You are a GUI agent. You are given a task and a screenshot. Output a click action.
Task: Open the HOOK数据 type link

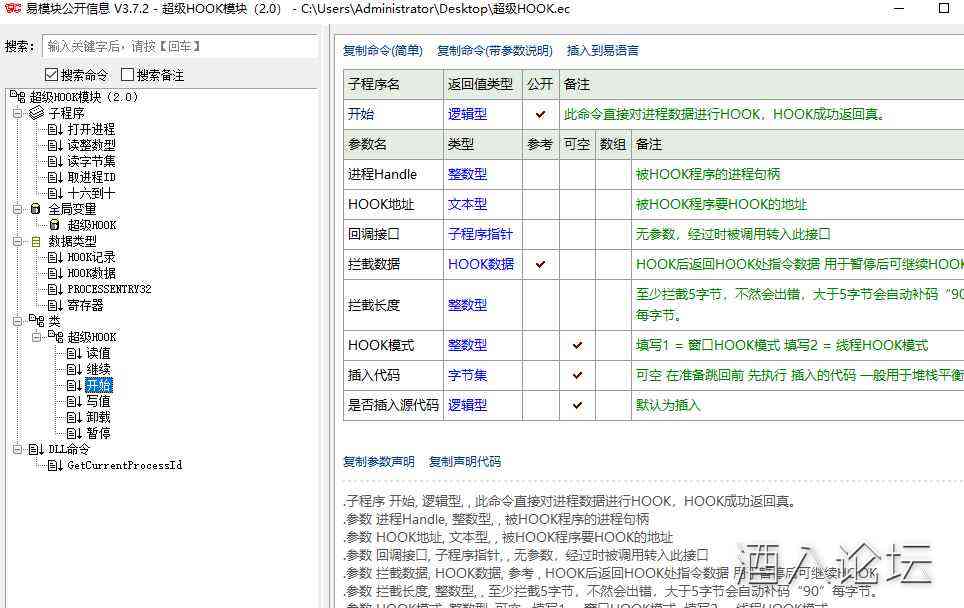481,264
